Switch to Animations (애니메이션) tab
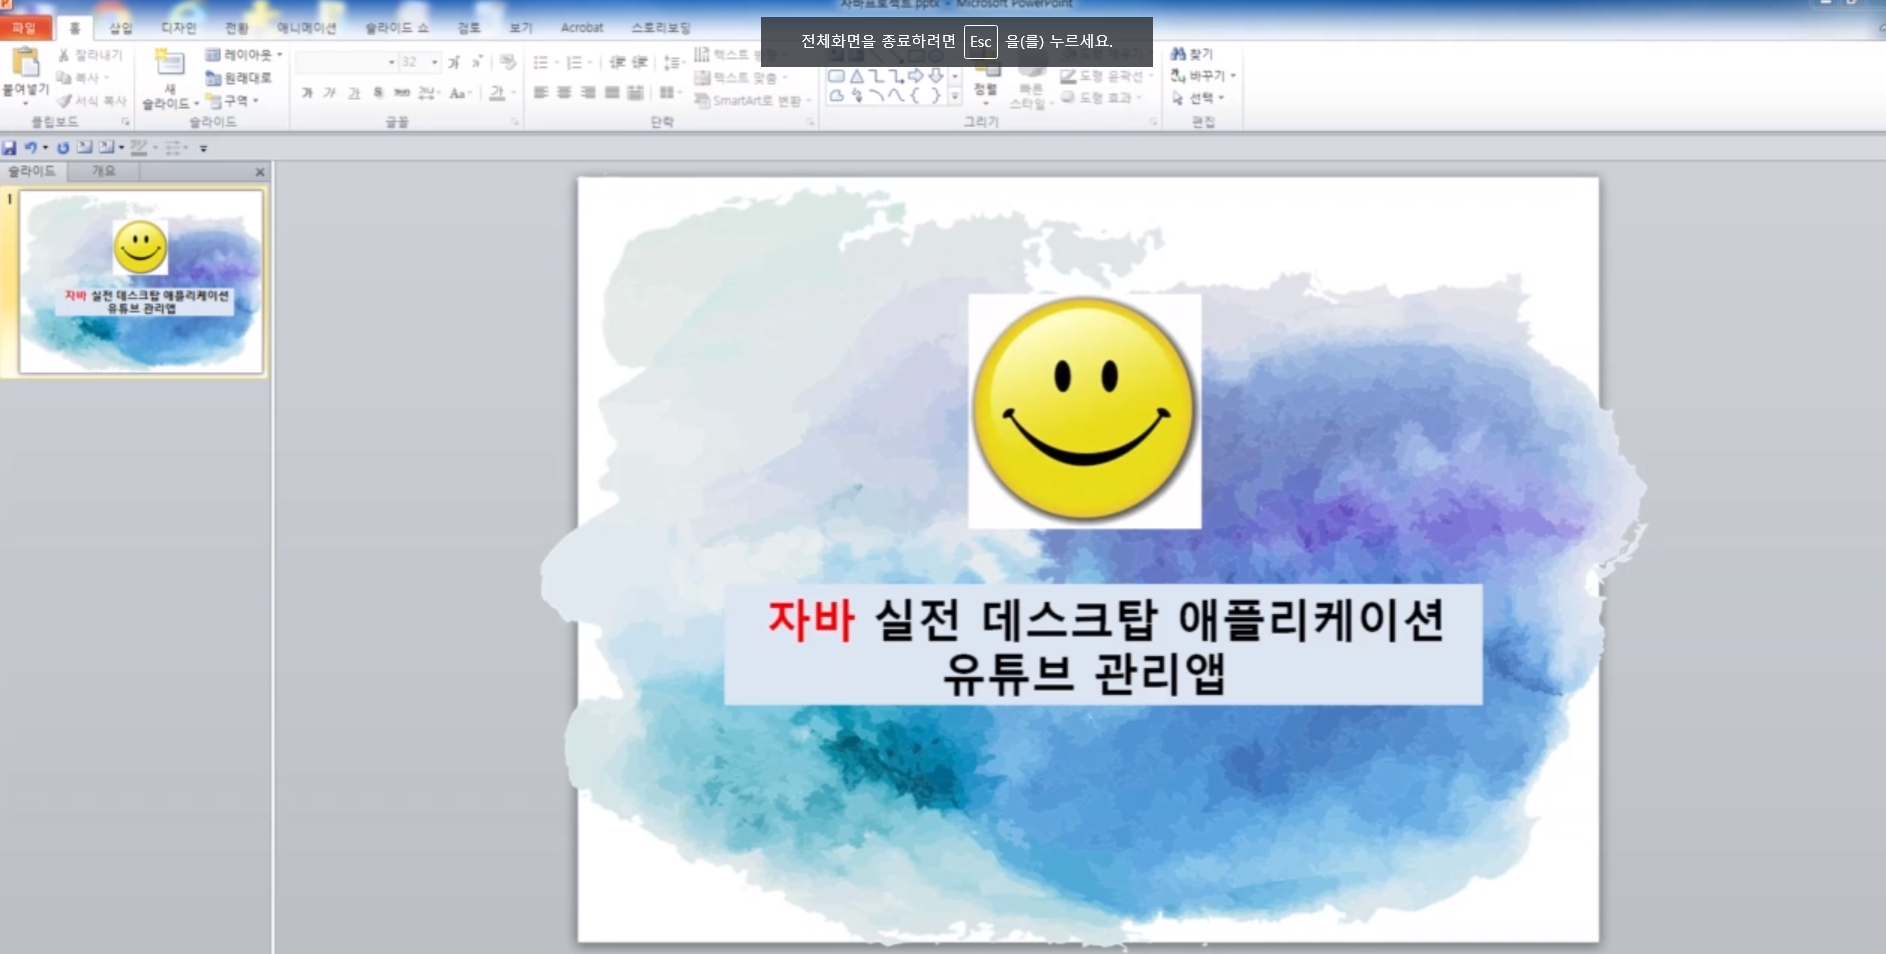This screenshot has width=1886, height=954. (x=306, y=28)
